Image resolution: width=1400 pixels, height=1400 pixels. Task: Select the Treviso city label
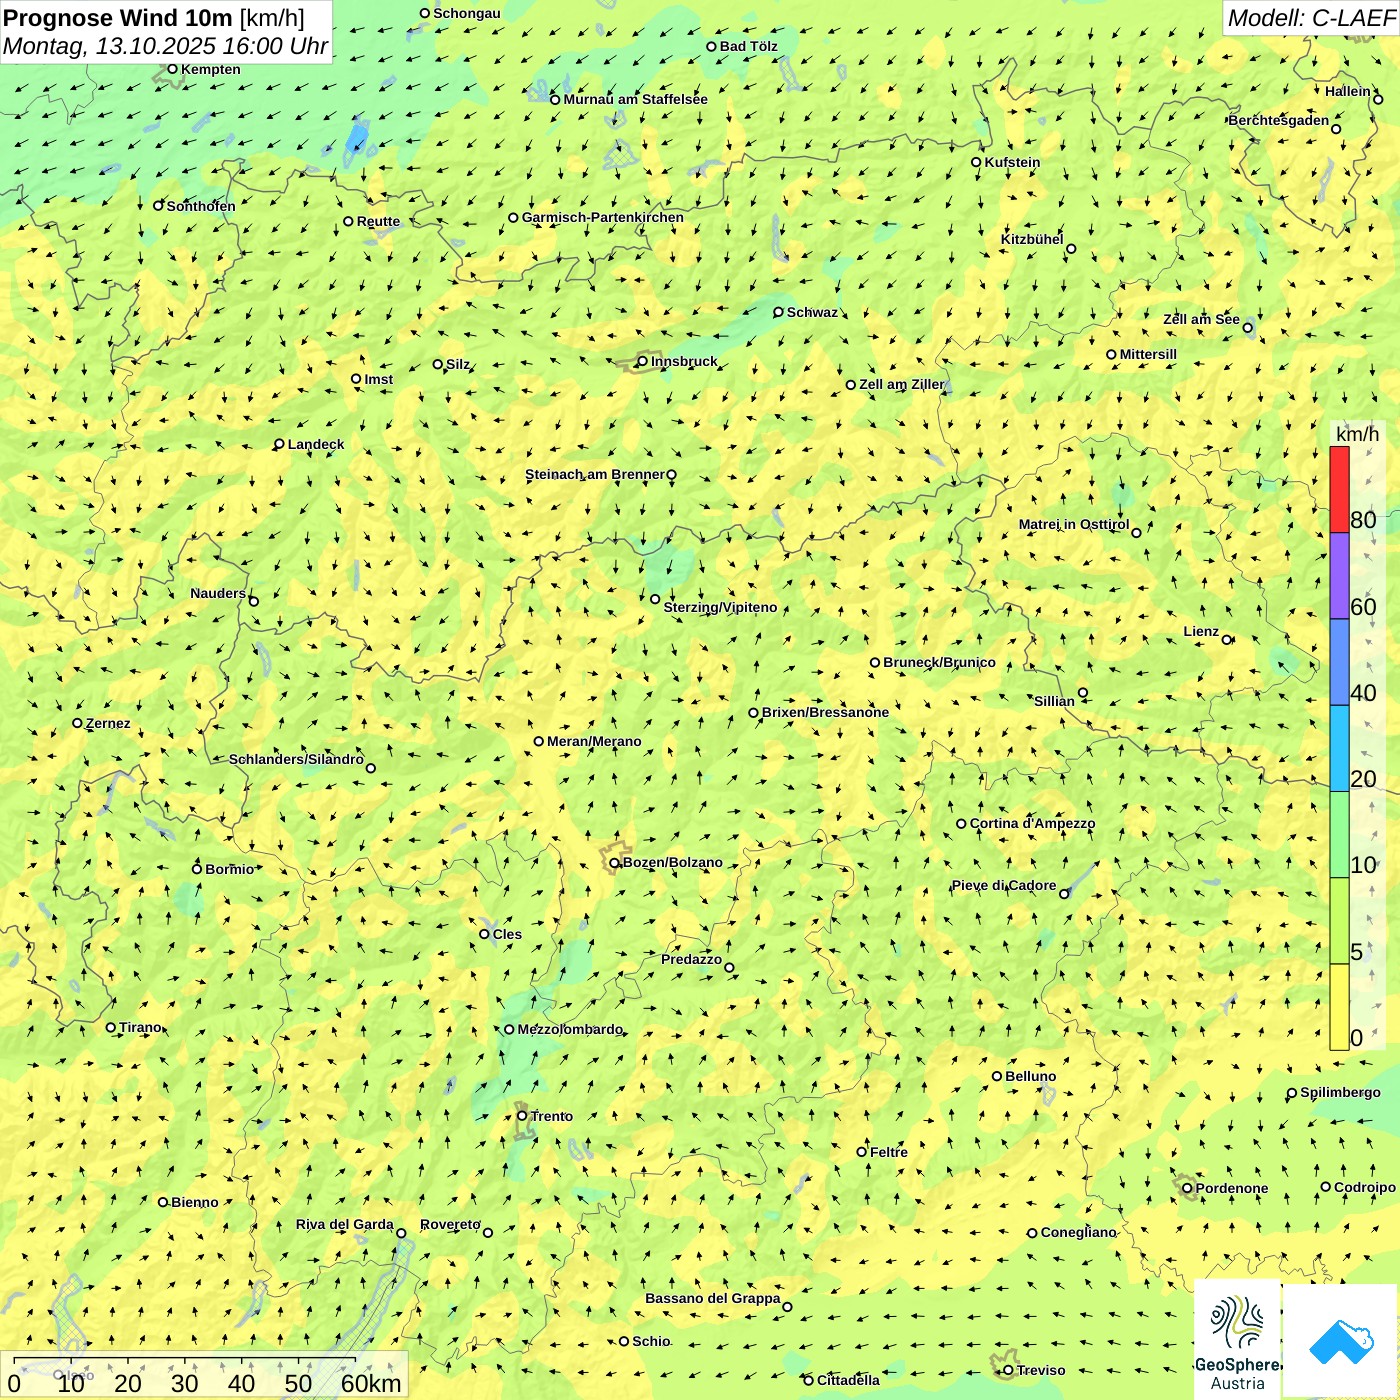tap(1041, 1370)
